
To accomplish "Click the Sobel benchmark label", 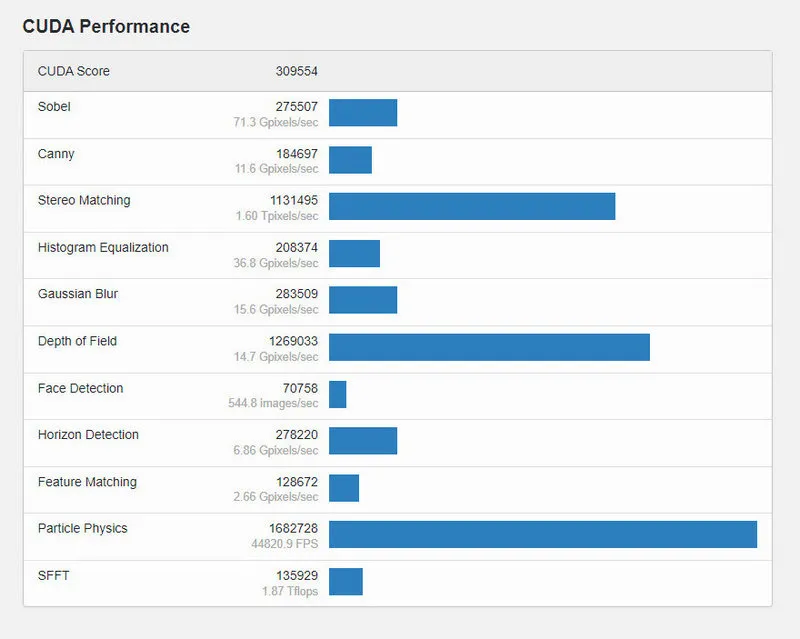I will (x=54, y=106).
